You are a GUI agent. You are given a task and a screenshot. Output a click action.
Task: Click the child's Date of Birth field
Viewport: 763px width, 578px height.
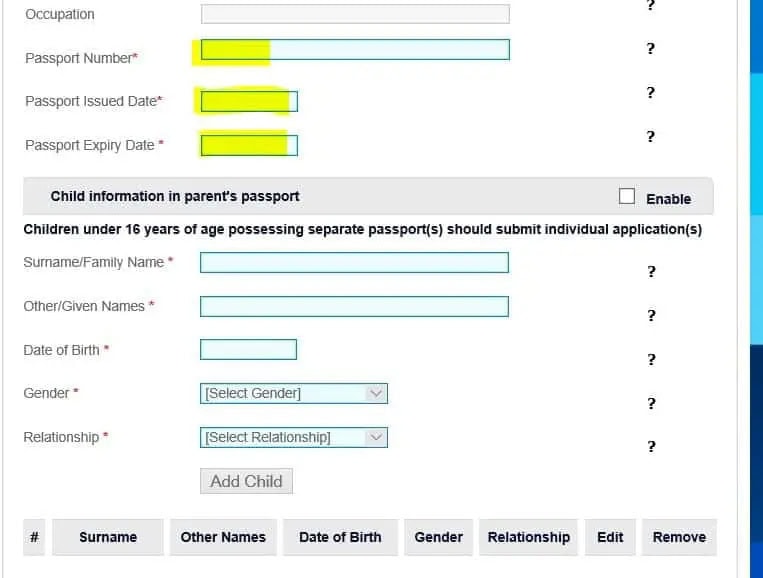(x=248, y=350)
